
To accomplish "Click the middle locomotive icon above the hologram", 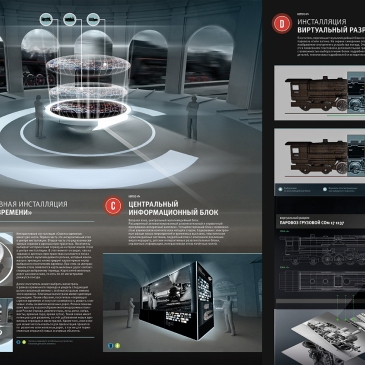I will point(70,19).
